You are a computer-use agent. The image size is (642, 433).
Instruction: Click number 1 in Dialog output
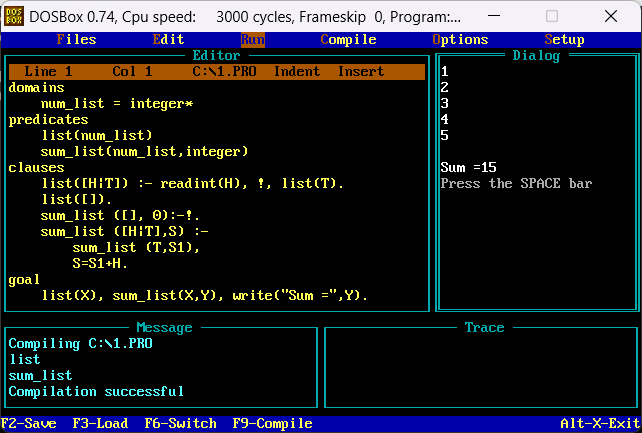pyautogui.click(x=445, y=72)
